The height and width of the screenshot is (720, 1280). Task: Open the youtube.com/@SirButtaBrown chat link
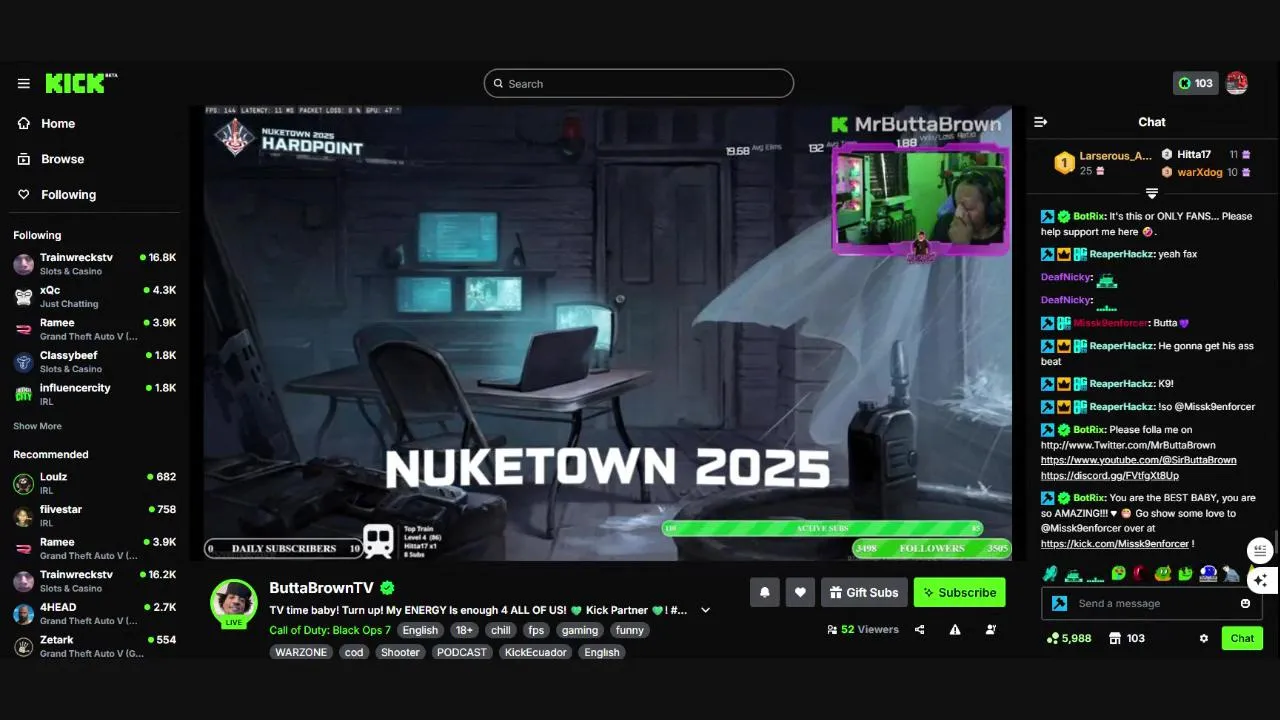coord(1138,460)
